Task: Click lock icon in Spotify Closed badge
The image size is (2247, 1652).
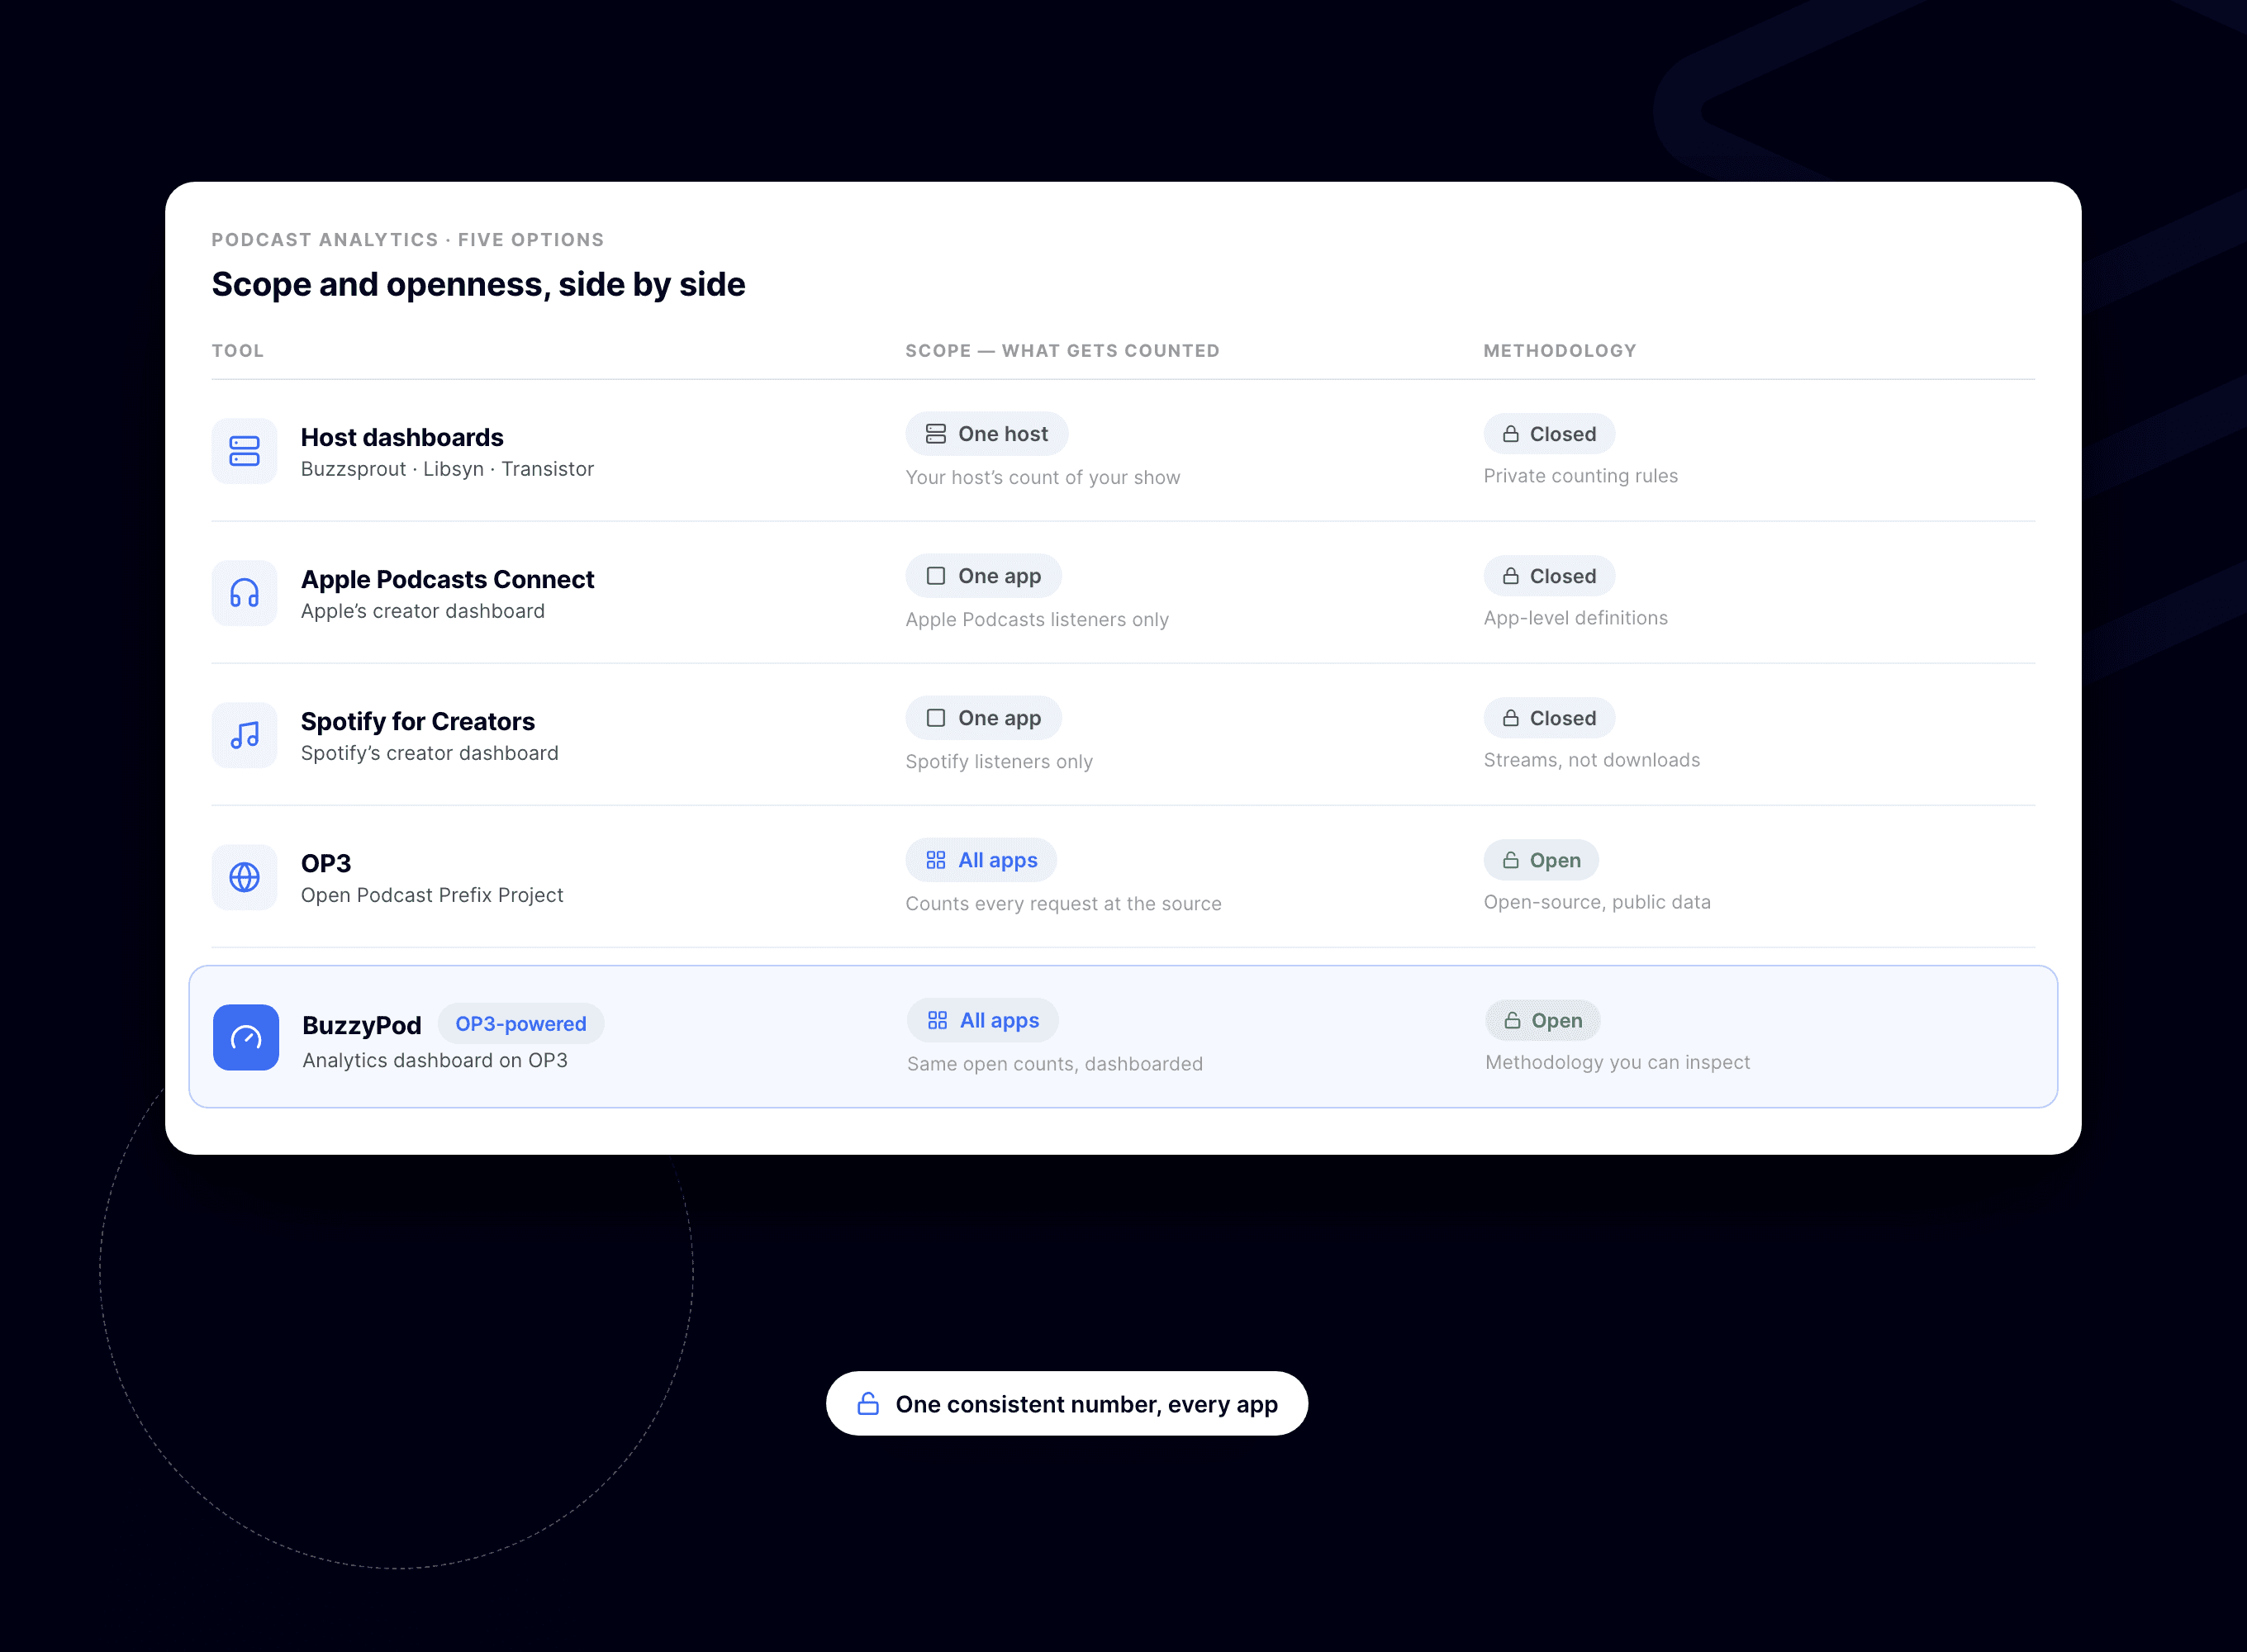Action: (1511, 718)
